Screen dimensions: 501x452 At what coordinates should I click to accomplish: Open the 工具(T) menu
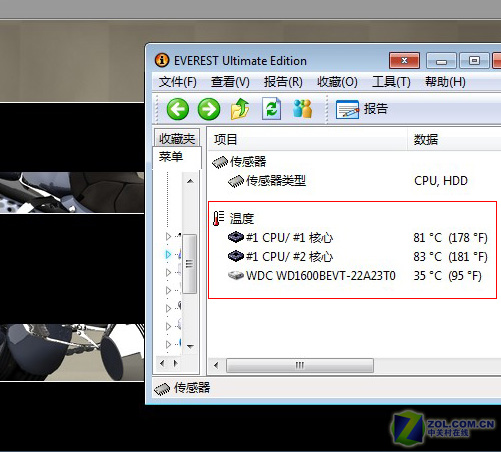[x=391, y=82]
